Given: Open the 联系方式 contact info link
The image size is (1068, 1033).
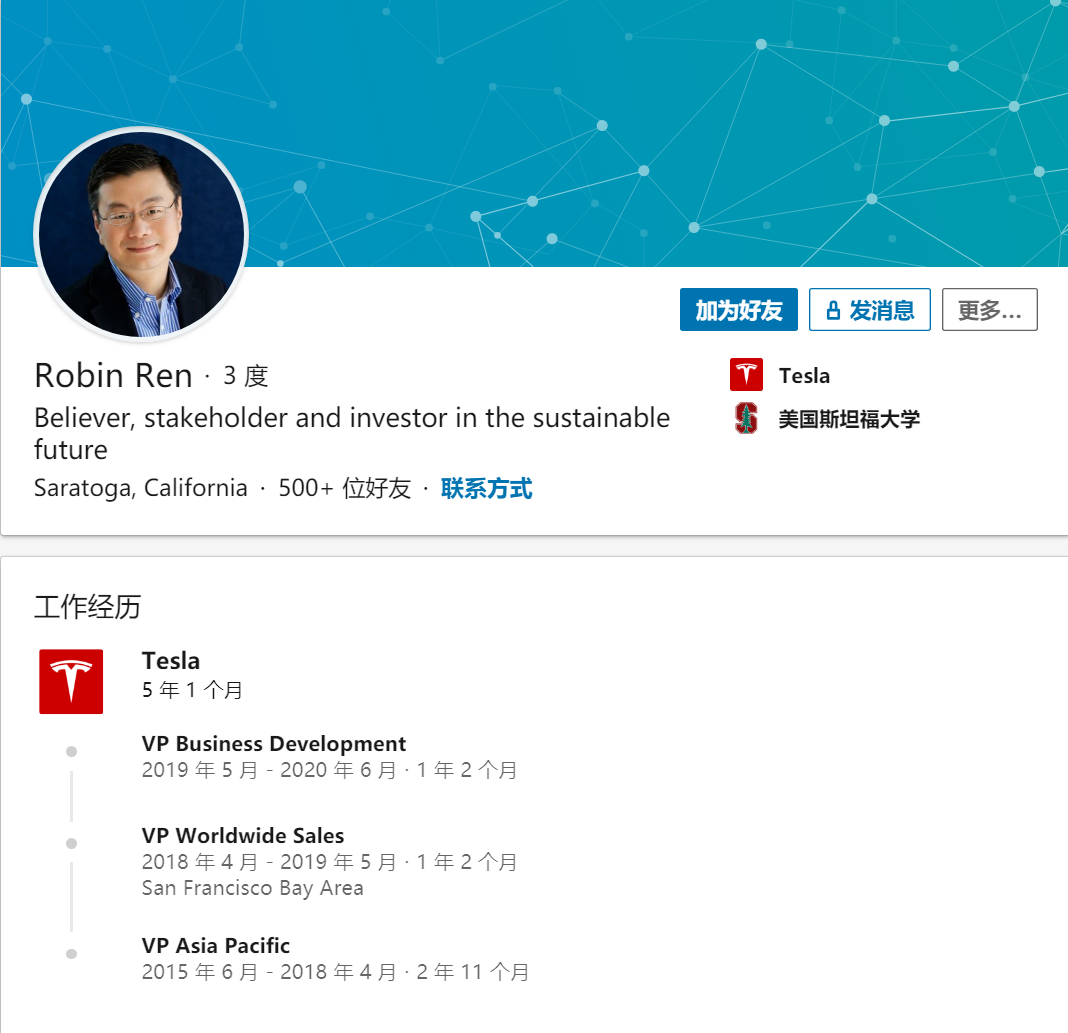Looking at the screenshot, I should (x=486, y=488).
